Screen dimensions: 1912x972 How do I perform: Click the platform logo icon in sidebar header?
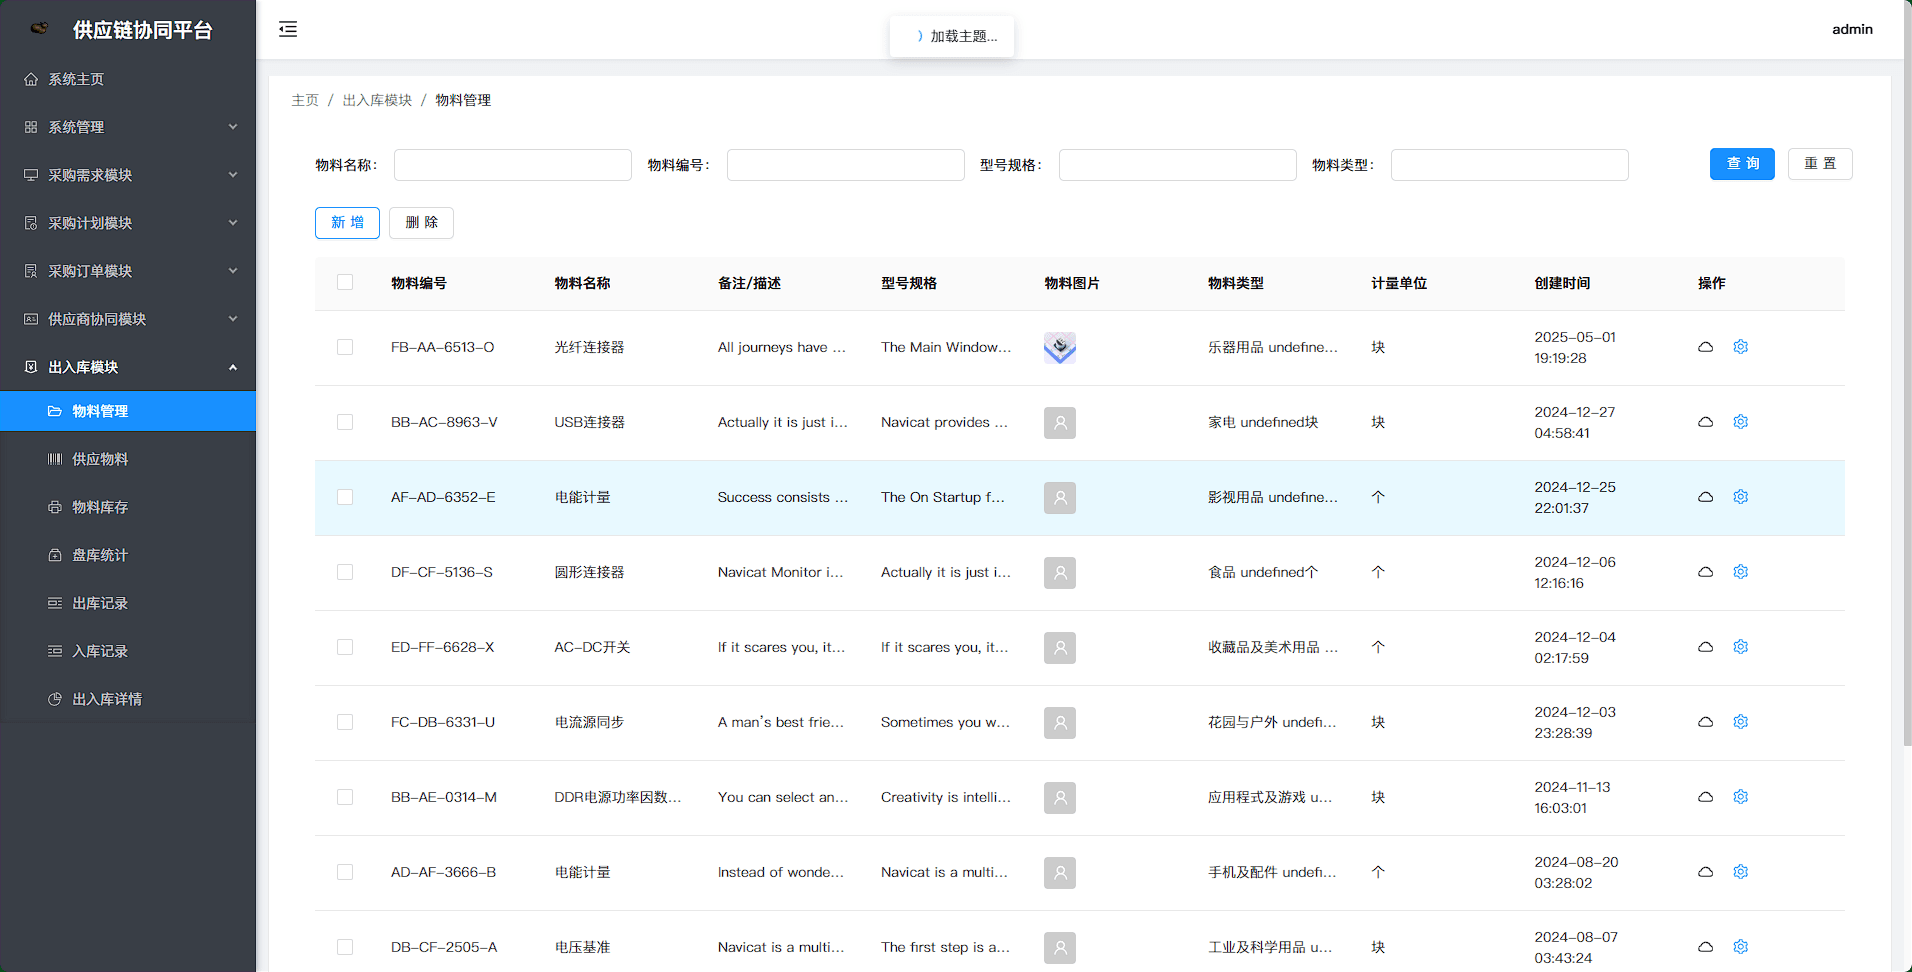pos(39,29)
